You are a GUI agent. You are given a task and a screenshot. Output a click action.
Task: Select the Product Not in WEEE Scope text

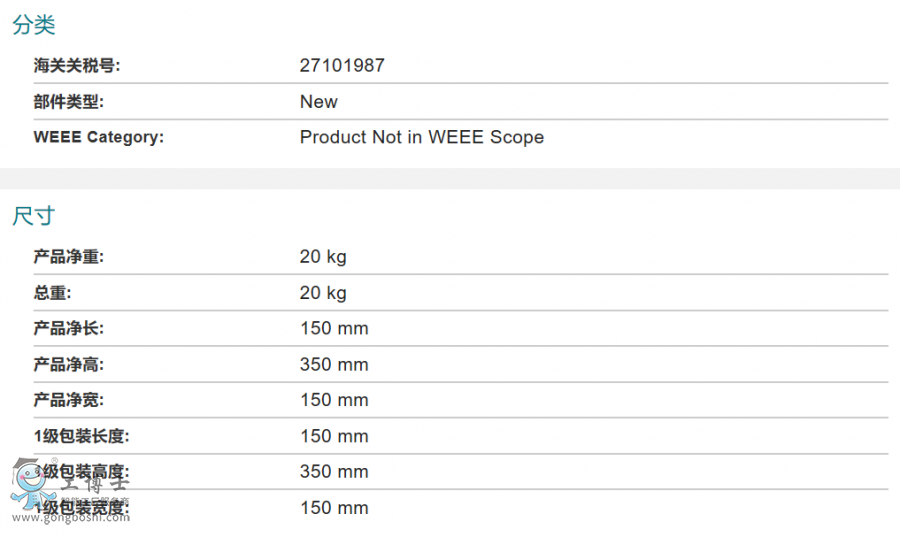[422, 138]
